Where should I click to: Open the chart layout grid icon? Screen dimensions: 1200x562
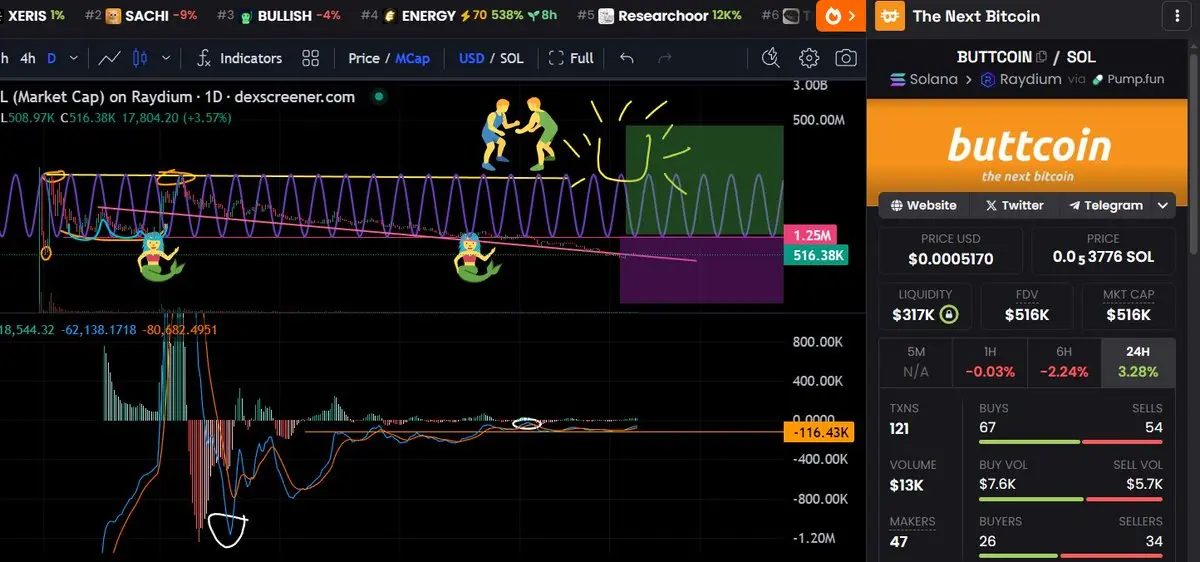[x=311, y=58]
